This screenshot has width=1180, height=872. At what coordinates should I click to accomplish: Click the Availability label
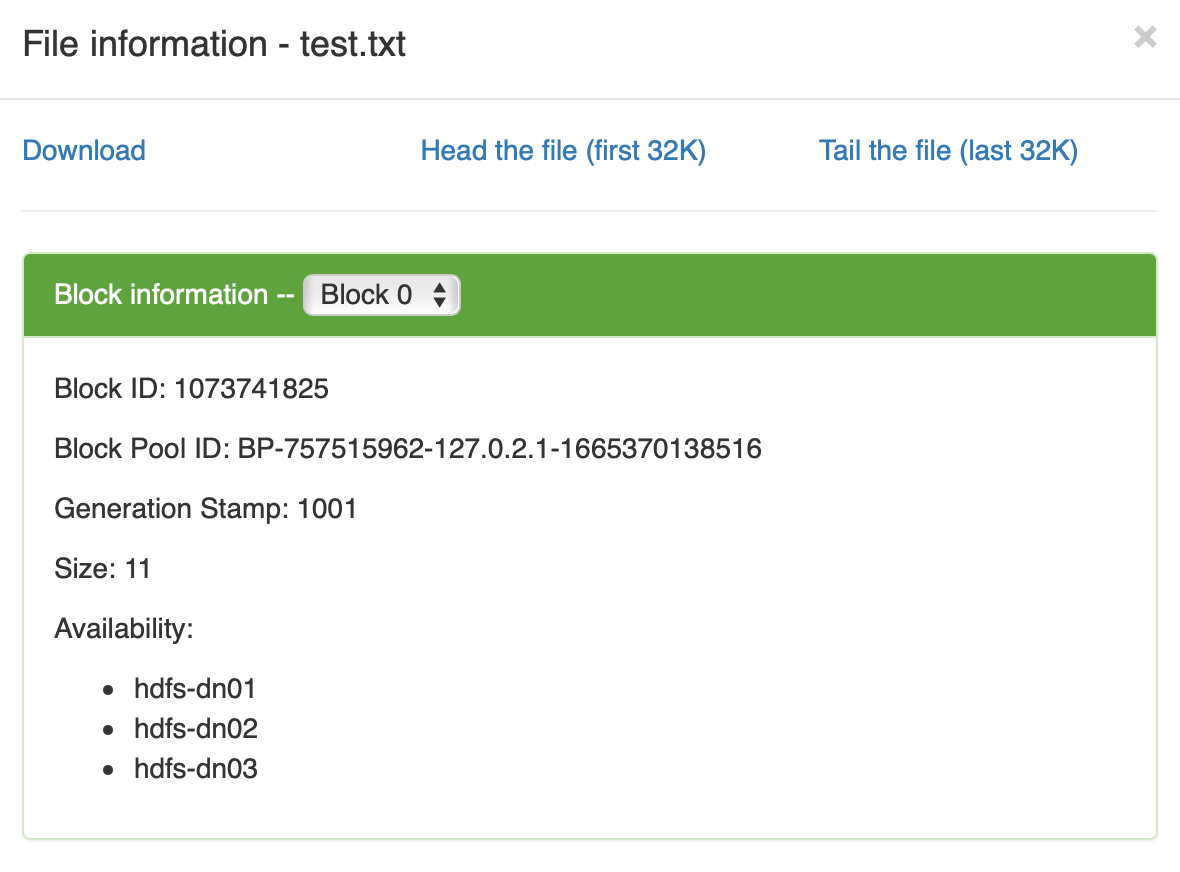point(123,629)
